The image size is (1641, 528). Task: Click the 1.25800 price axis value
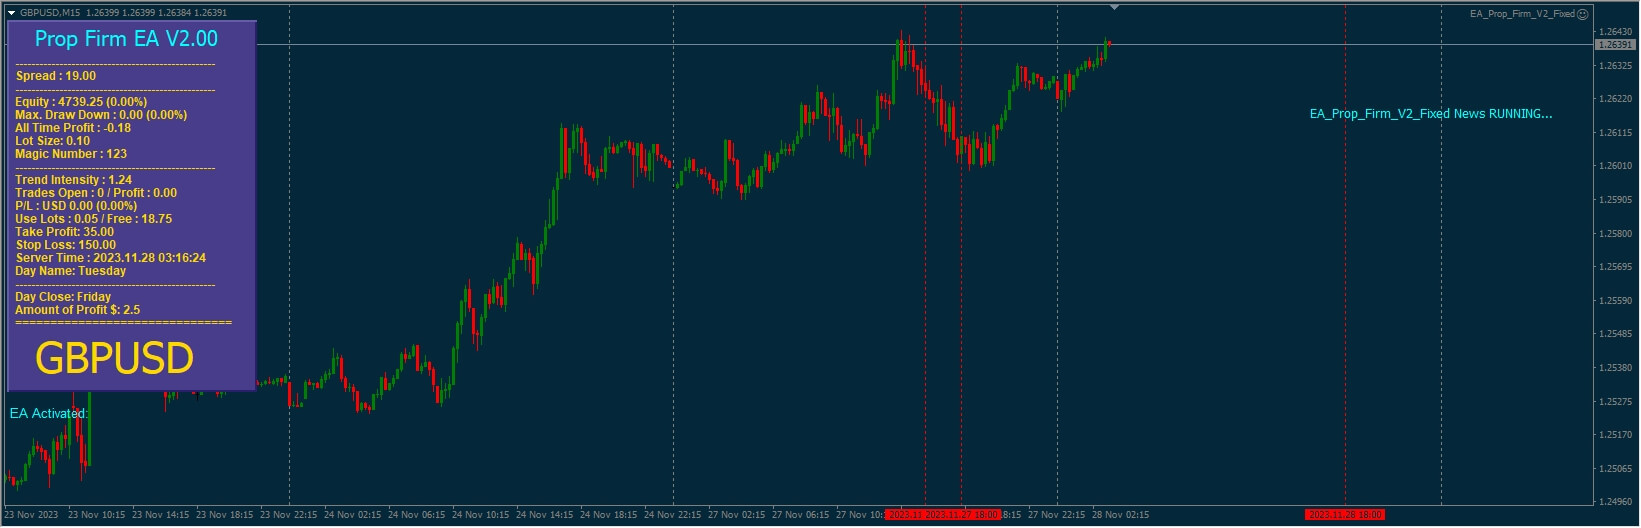coord(1615,234)
